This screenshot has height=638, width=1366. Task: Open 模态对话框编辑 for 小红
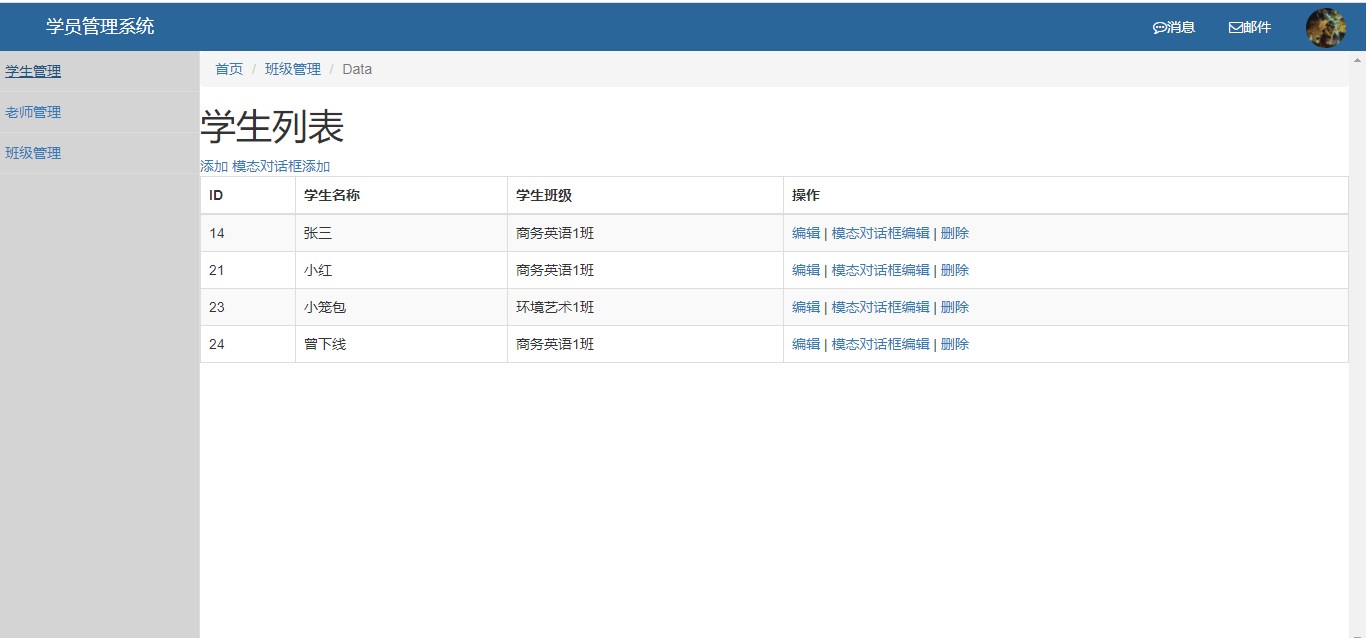point(881,270)
